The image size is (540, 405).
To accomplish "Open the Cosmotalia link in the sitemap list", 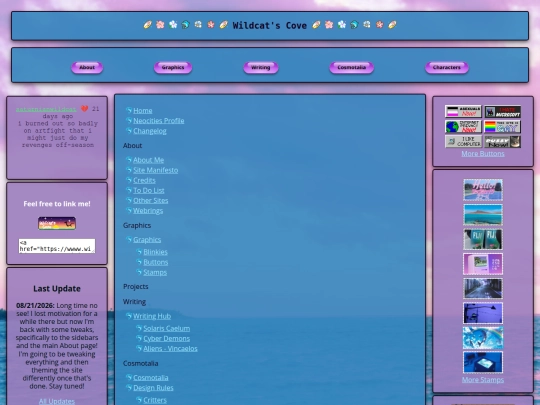I will click(151, 378).
